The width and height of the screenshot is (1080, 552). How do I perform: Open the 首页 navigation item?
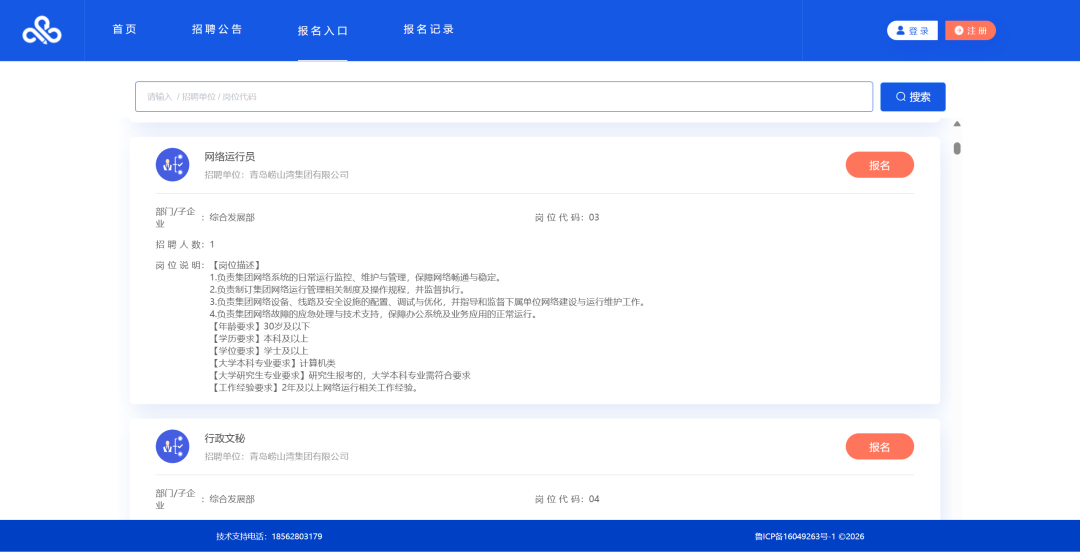click(125, 30)
